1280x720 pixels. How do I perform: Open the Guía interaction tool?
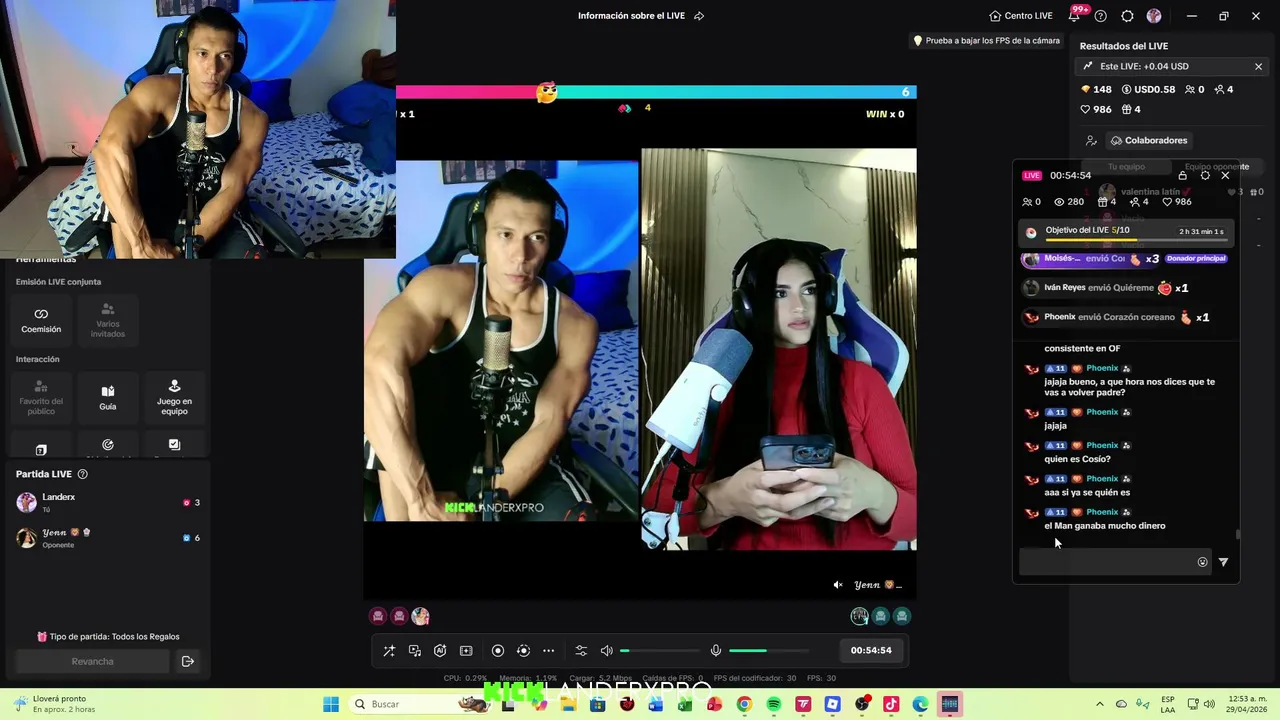(x=108, y=397)
